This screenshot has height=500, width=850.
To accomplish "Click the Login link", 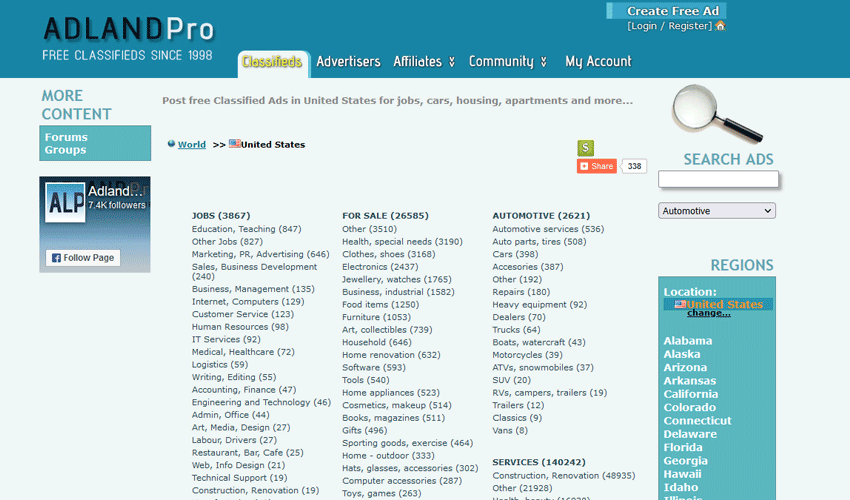I will click(643, 26).
